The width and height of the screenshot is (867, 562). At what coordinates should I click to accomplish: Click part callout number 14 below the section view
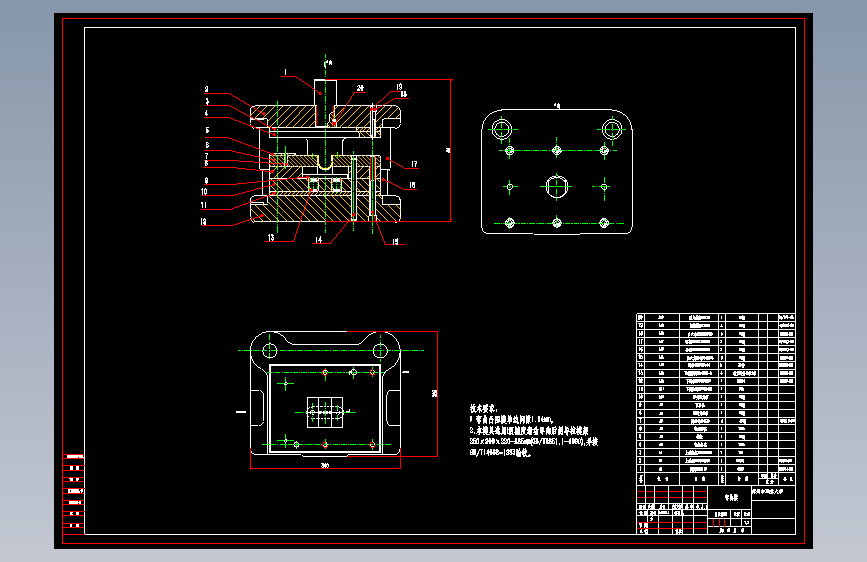click(x=318, y=240)
